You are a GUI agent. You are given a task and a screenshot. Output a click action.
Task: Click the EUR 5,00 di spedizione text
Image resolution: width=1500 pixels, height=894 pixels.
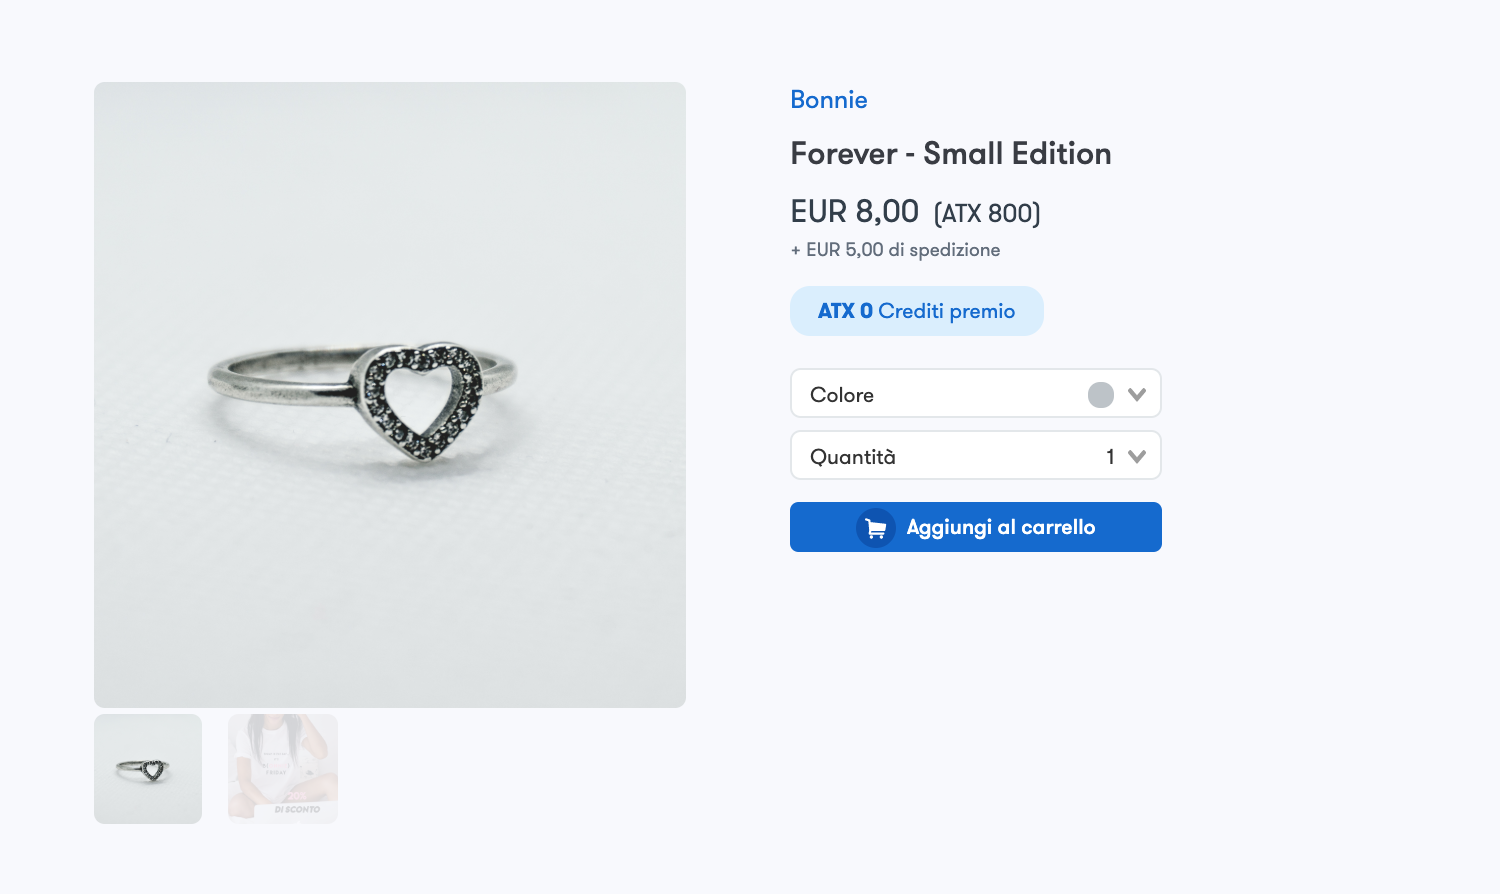(895, 250)
